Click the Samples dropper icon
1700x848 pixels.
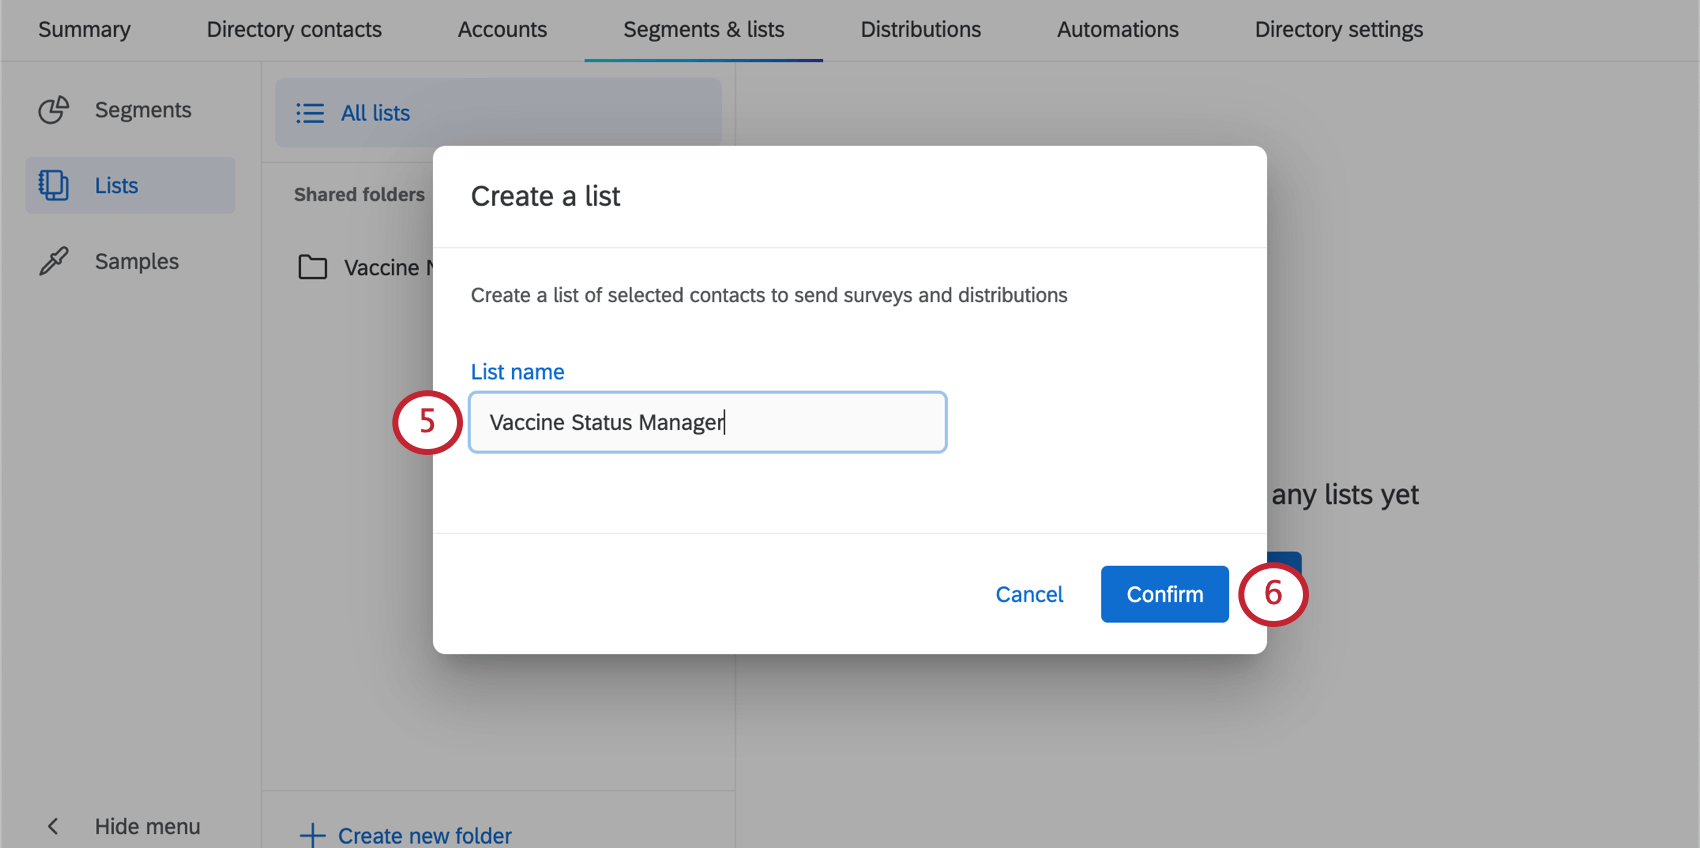tap(54, 261)
